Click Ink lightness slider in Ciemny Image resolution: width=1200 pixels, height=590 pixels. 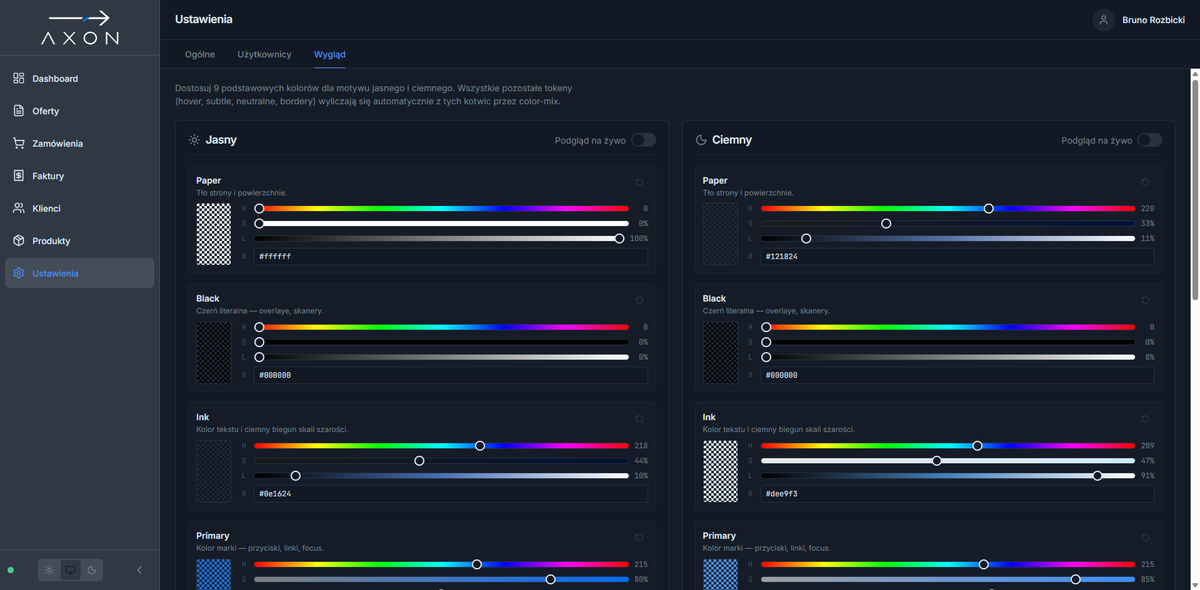(948, 476)
